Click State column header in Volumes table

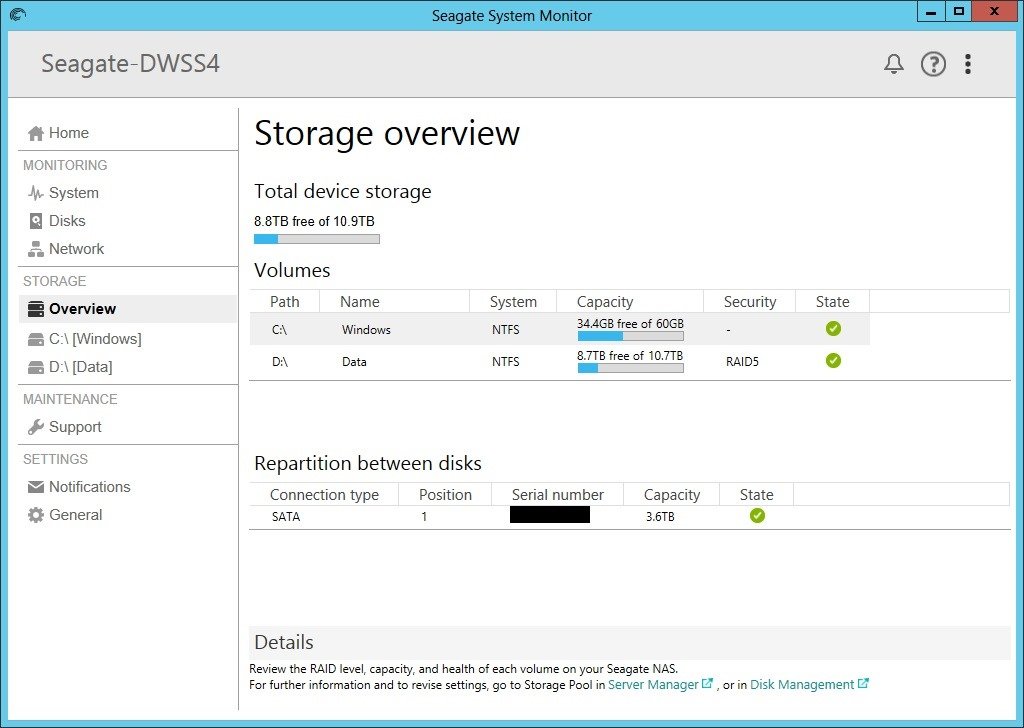coord(833,302)
